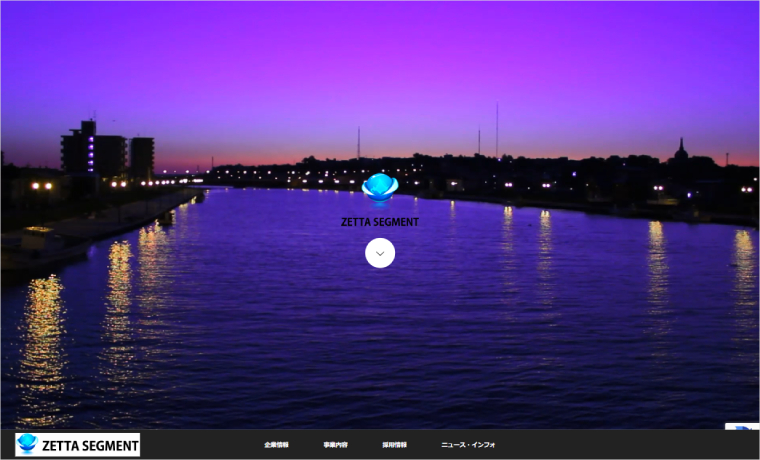Open the reCAPTCHA badge at the page corner
The height and width of the screenshot is (460, 760).
click(x=745, y=428)
